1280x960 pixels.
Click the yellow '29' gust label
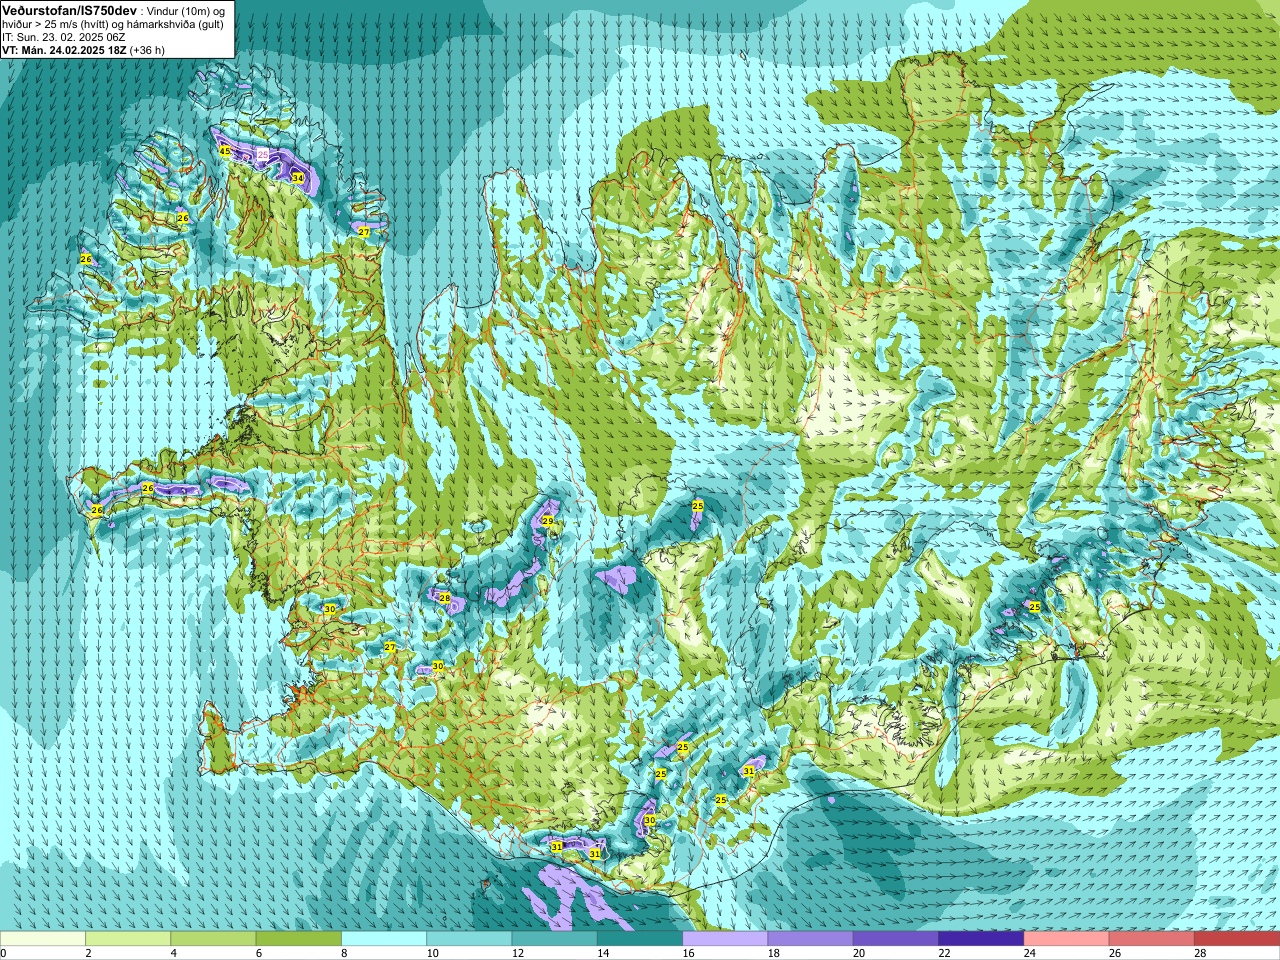(548, 521)
